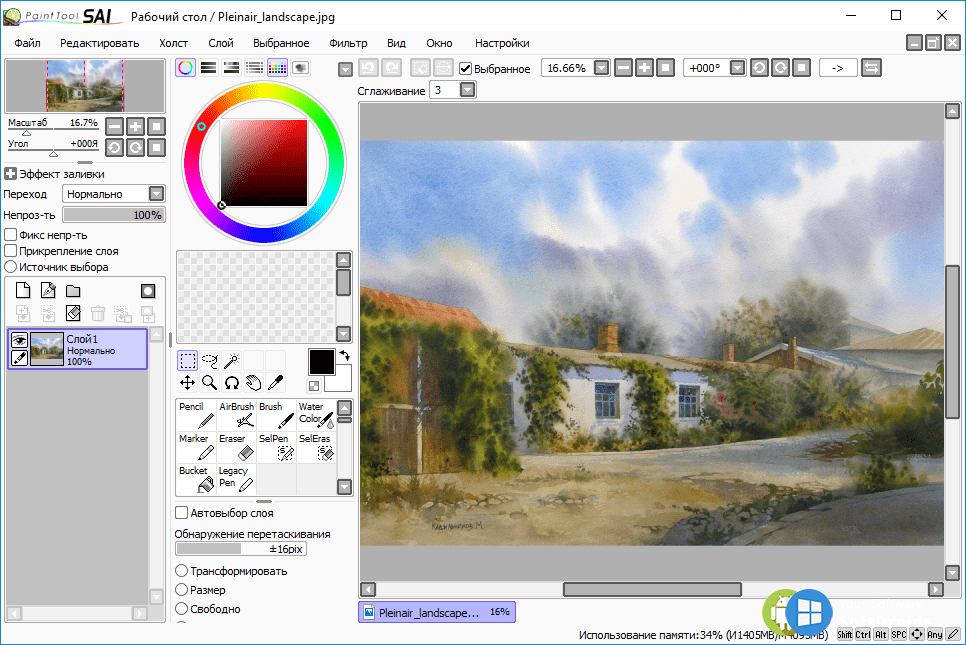The width and height of the screenshot is (966, 645).
Task: Select the Marker tool
Action: (x=196, y=447)
